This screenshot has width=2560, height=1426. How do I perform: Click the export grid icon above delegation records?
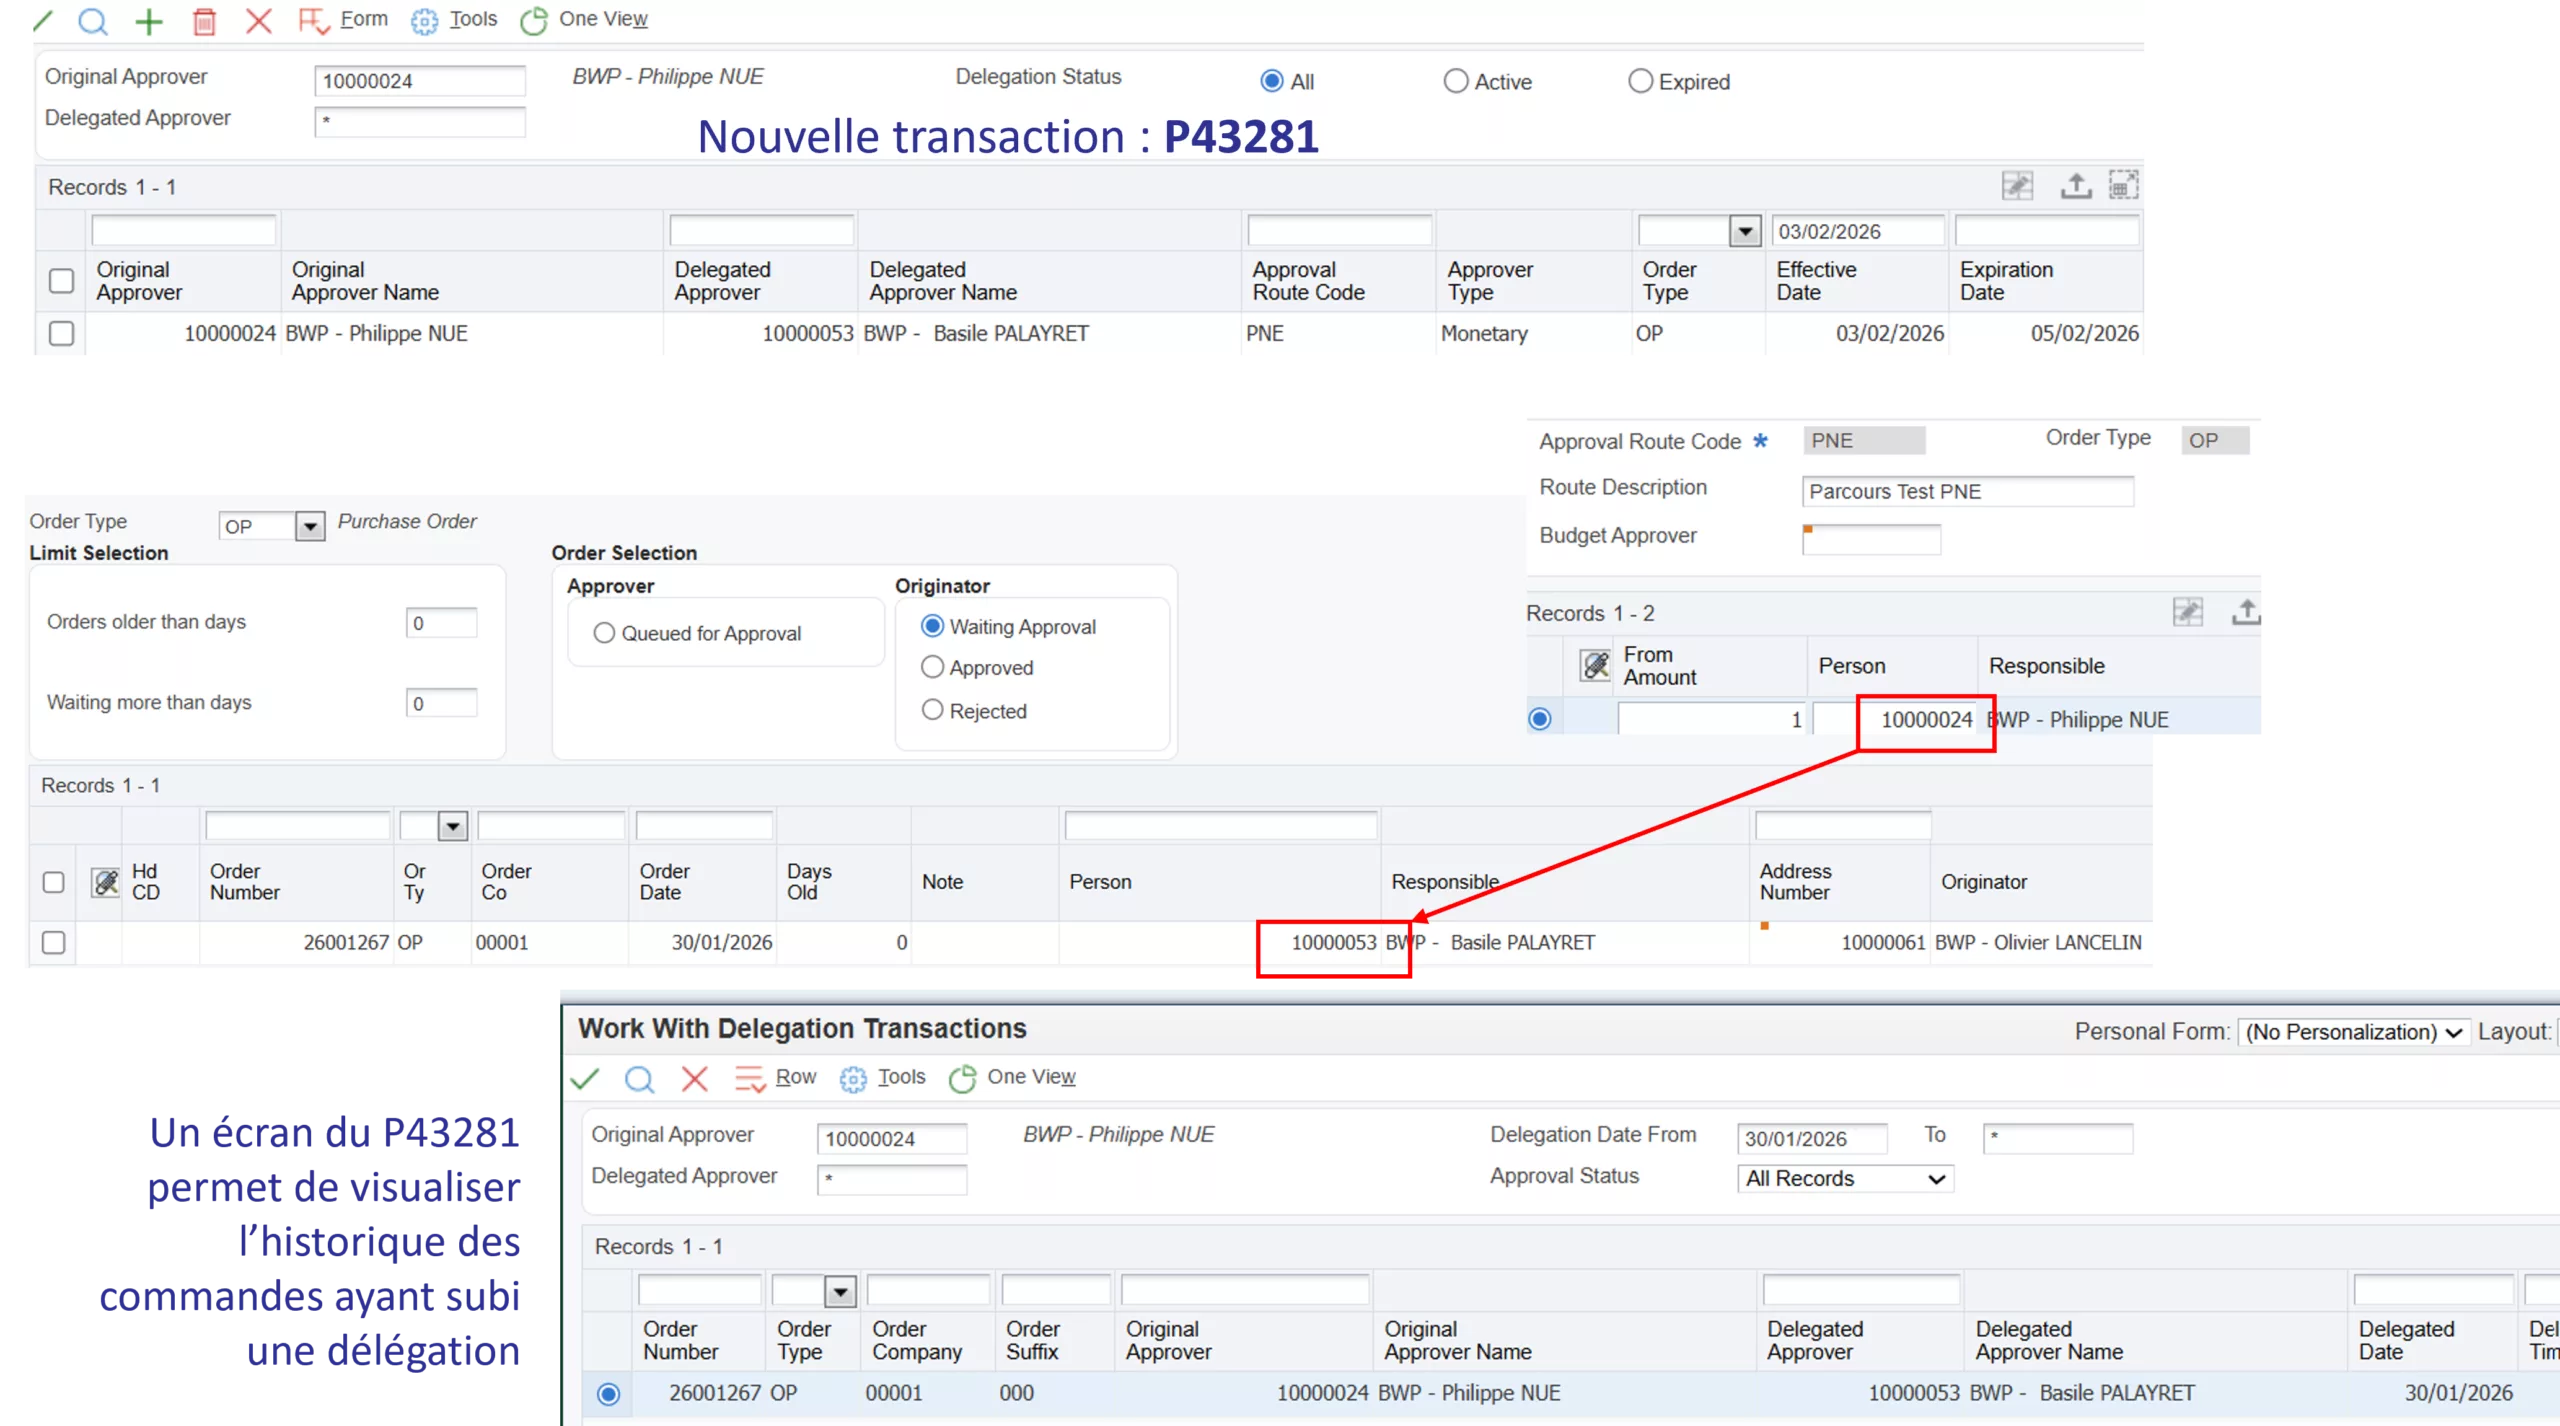2076,185
